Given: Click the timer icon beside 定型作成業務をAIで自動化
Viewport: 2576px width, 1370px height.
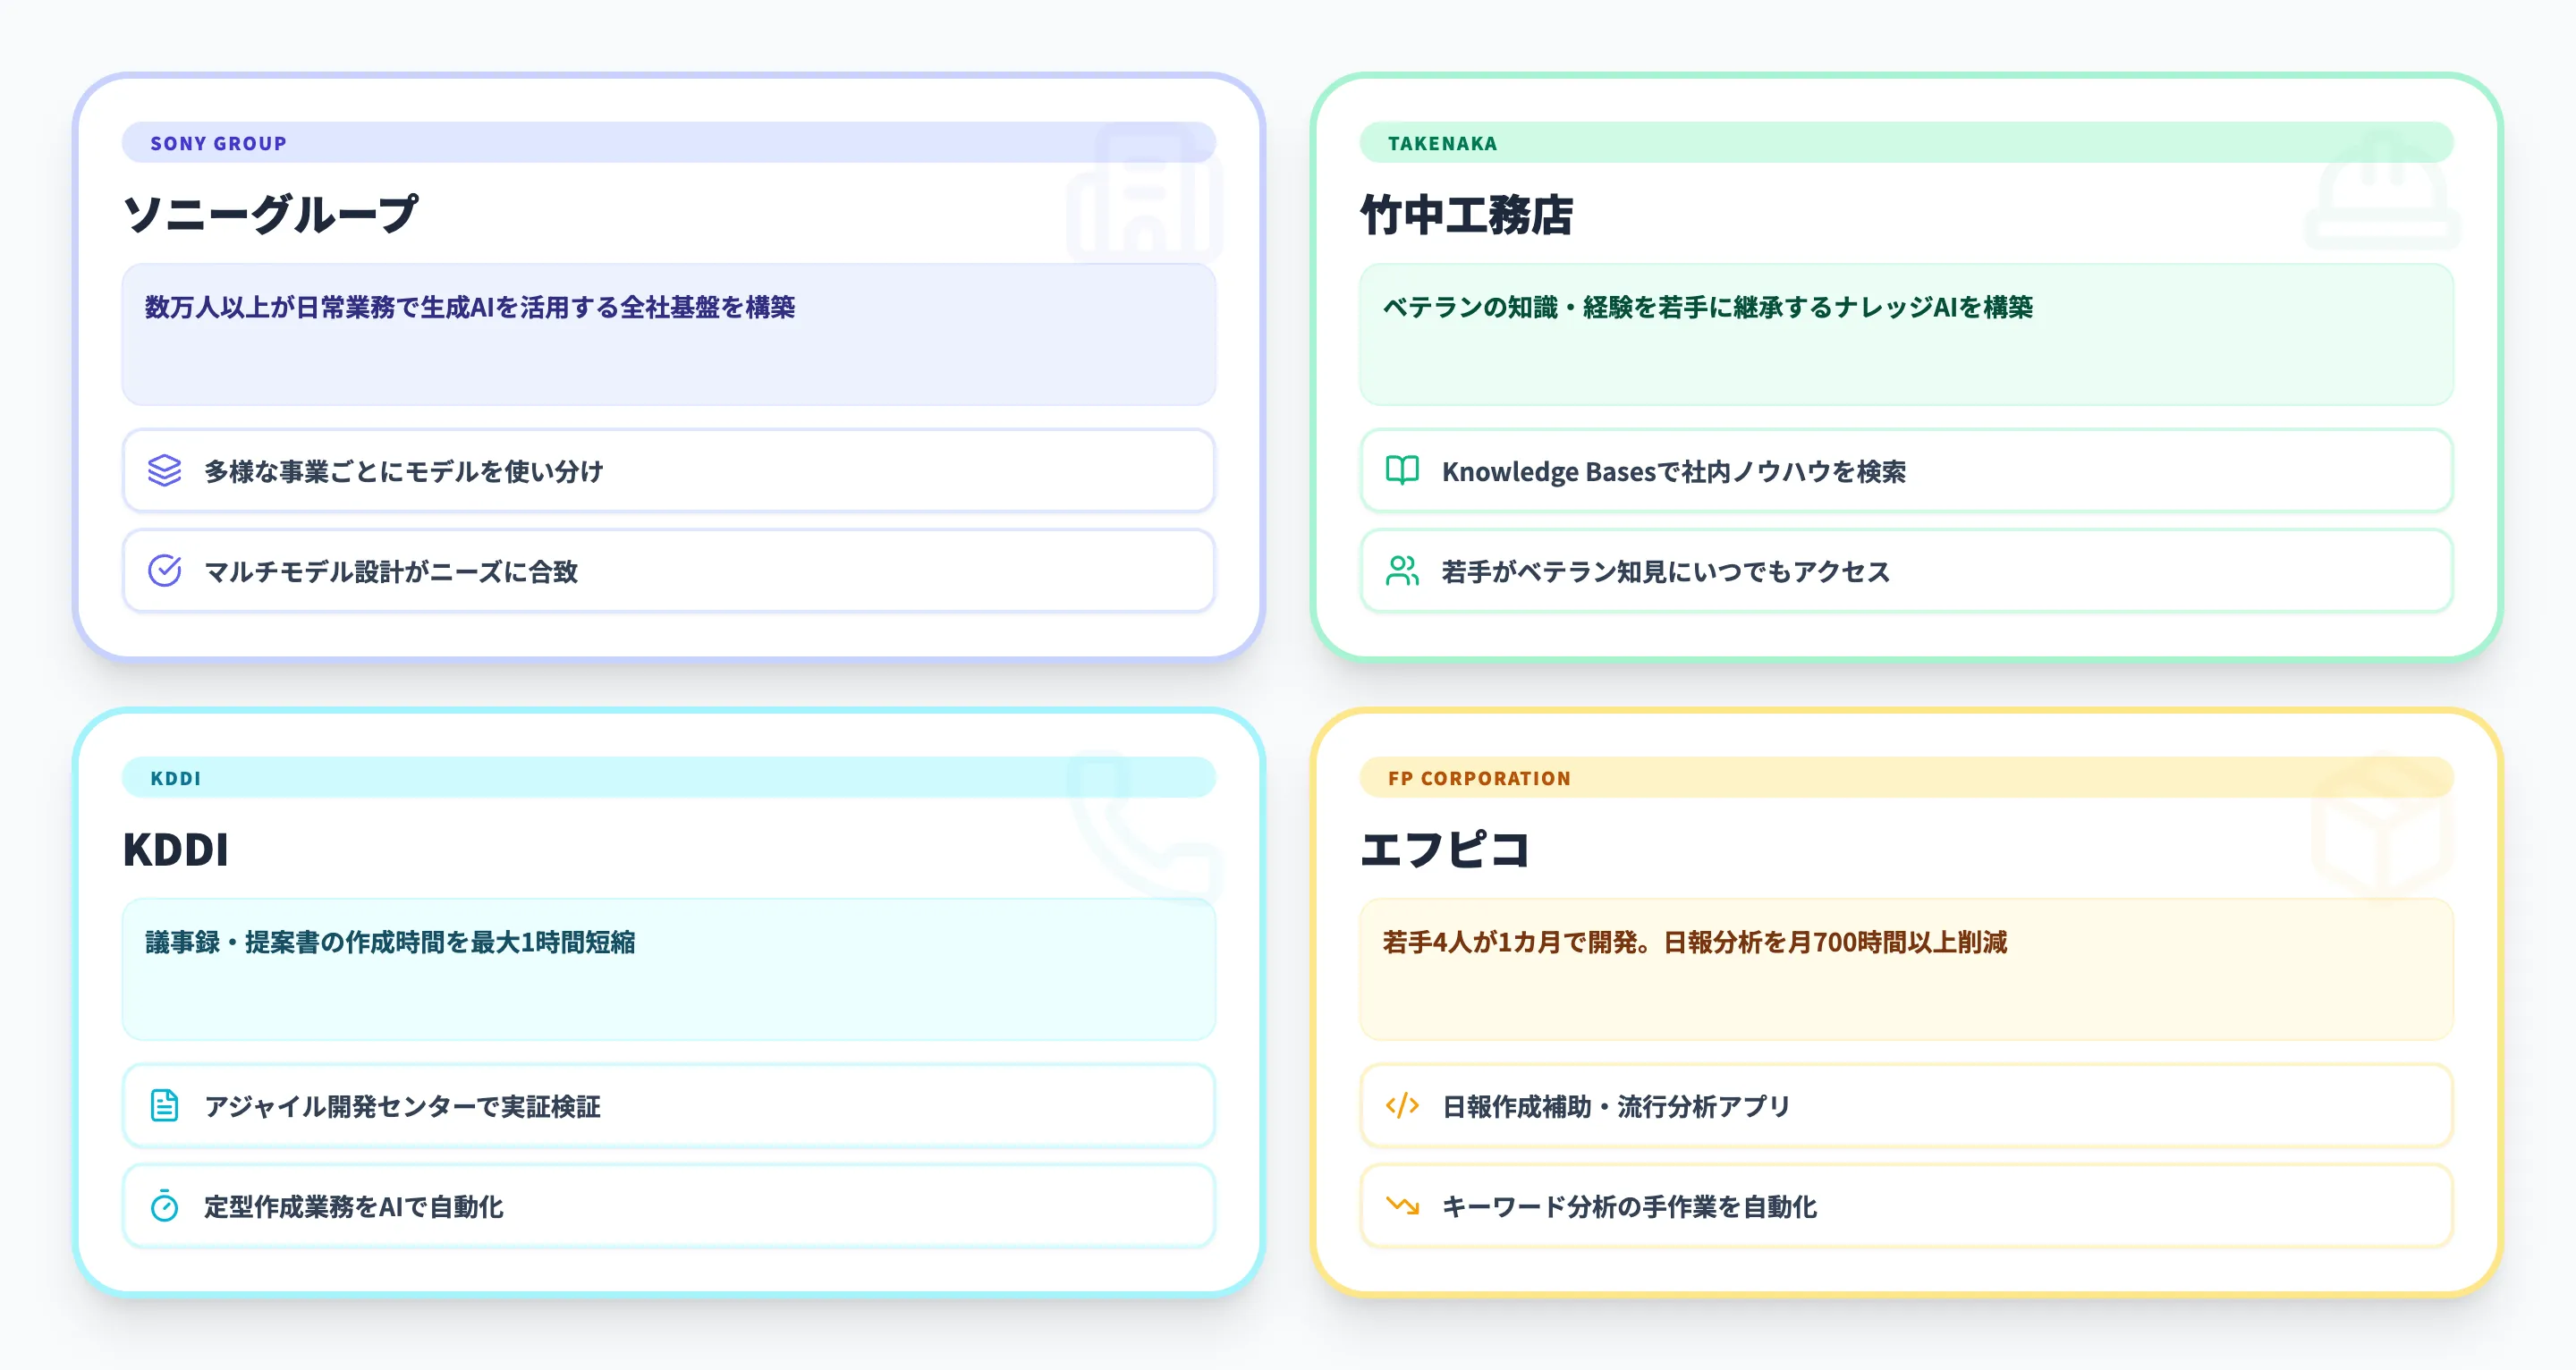Looking at the screenshot, I should [x=163, y=1206].
